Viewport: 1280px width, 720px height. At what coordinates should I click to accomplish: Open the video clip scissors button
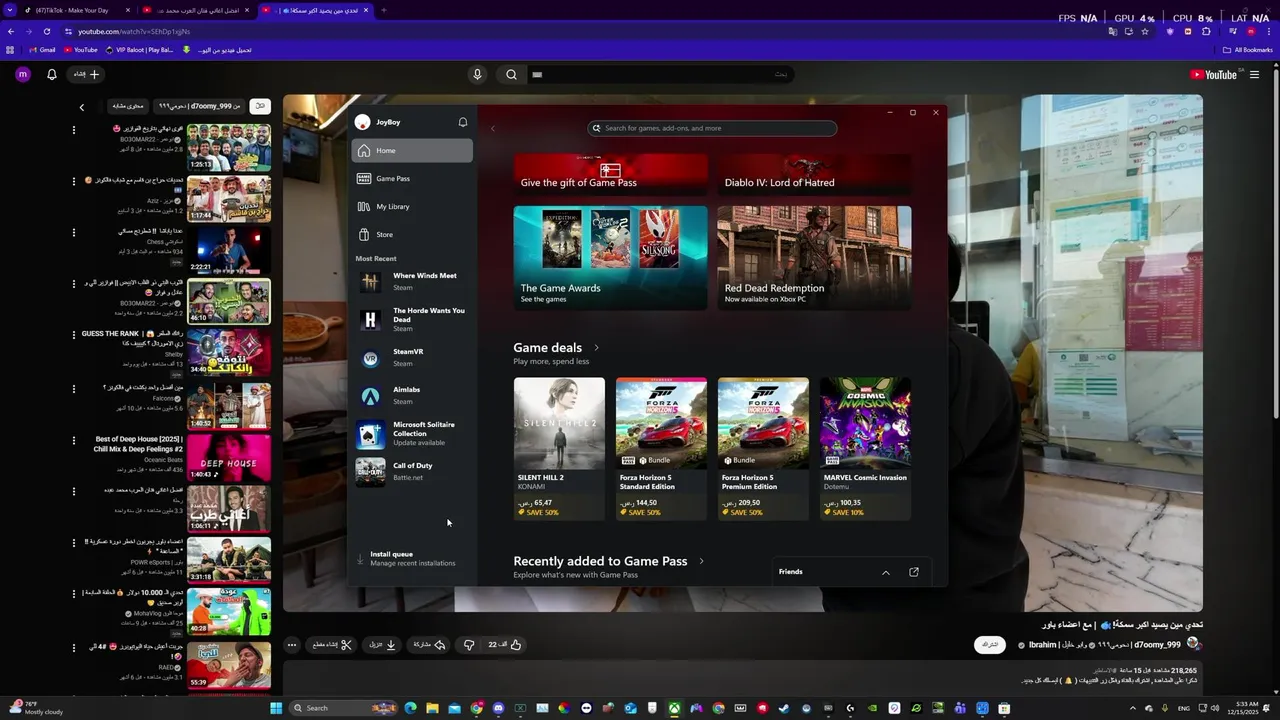[x=333, y=645]
